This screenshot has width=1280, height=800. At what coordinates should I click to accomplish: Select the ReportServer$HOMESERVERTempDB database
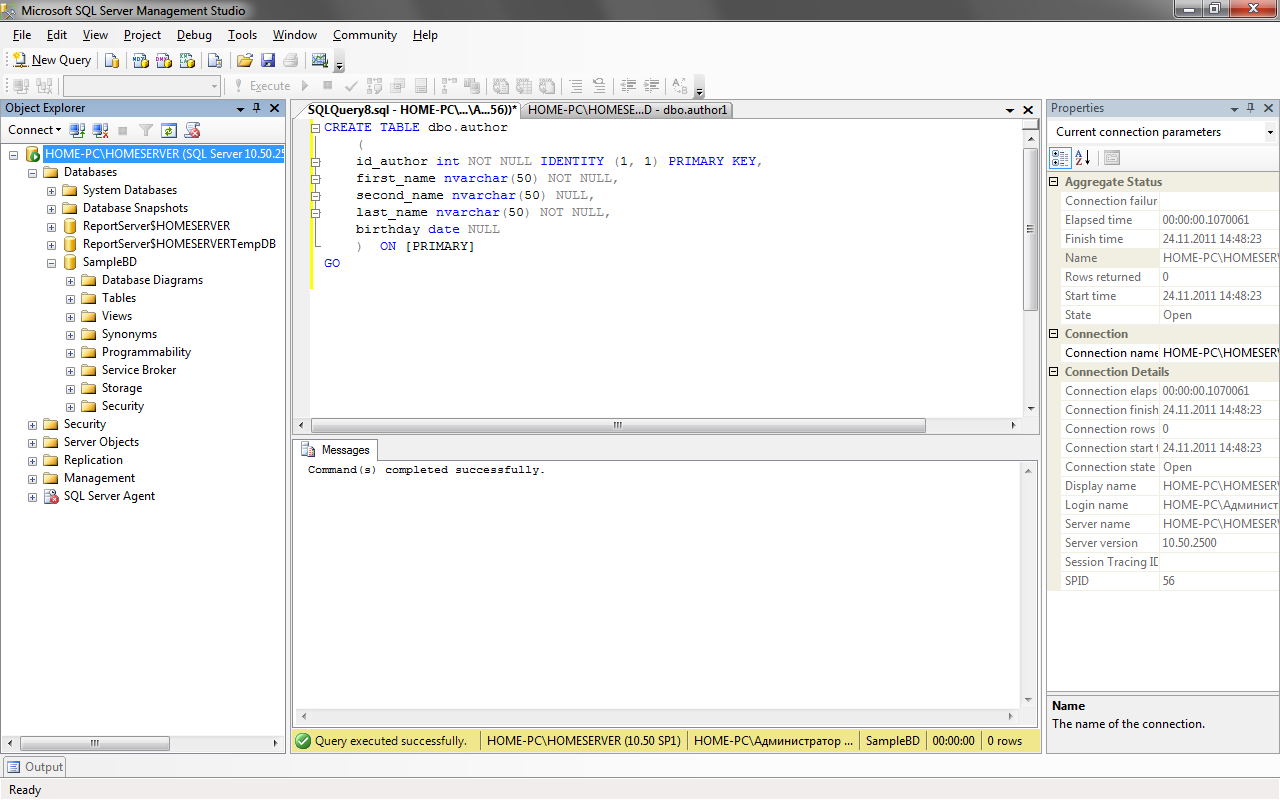point(179,244)
